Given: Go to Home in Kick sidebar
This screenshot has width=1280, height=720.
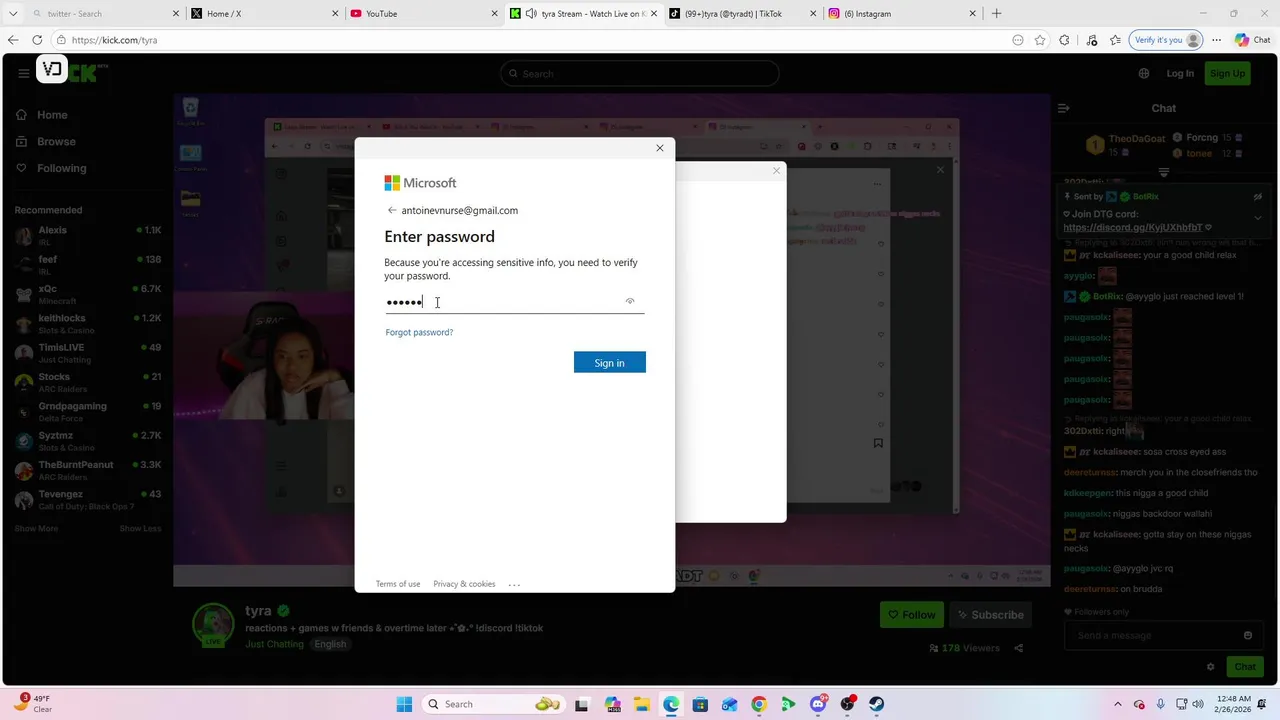Looking at the screenshot, I should (x=52, y=115).
